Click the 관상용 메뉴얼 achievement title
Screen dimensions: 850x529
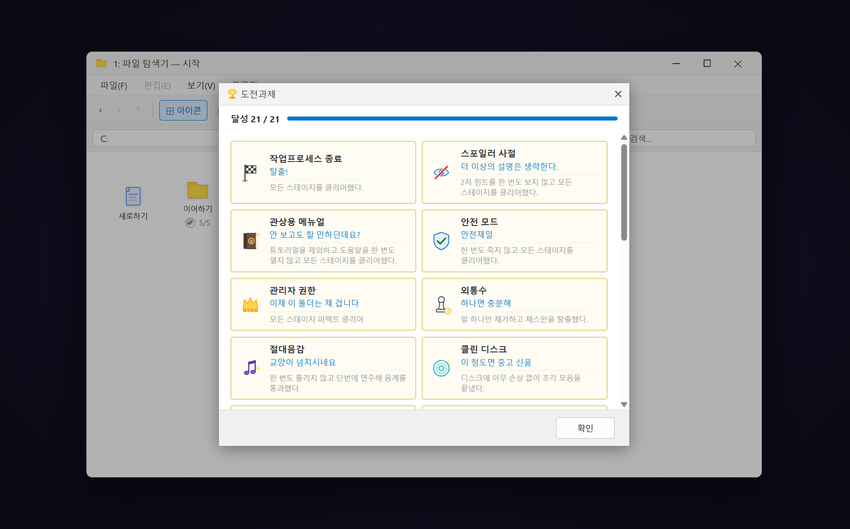297,222
